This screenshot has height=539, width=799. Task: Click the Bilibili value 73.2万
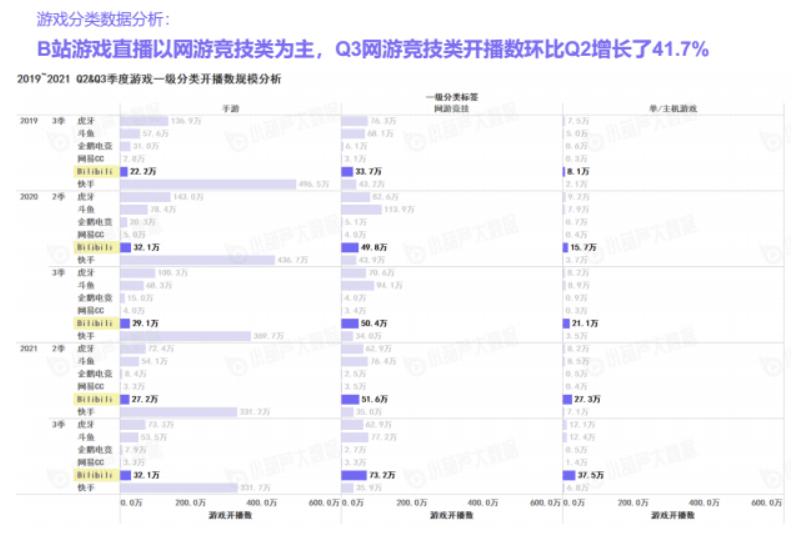point(382,475)
